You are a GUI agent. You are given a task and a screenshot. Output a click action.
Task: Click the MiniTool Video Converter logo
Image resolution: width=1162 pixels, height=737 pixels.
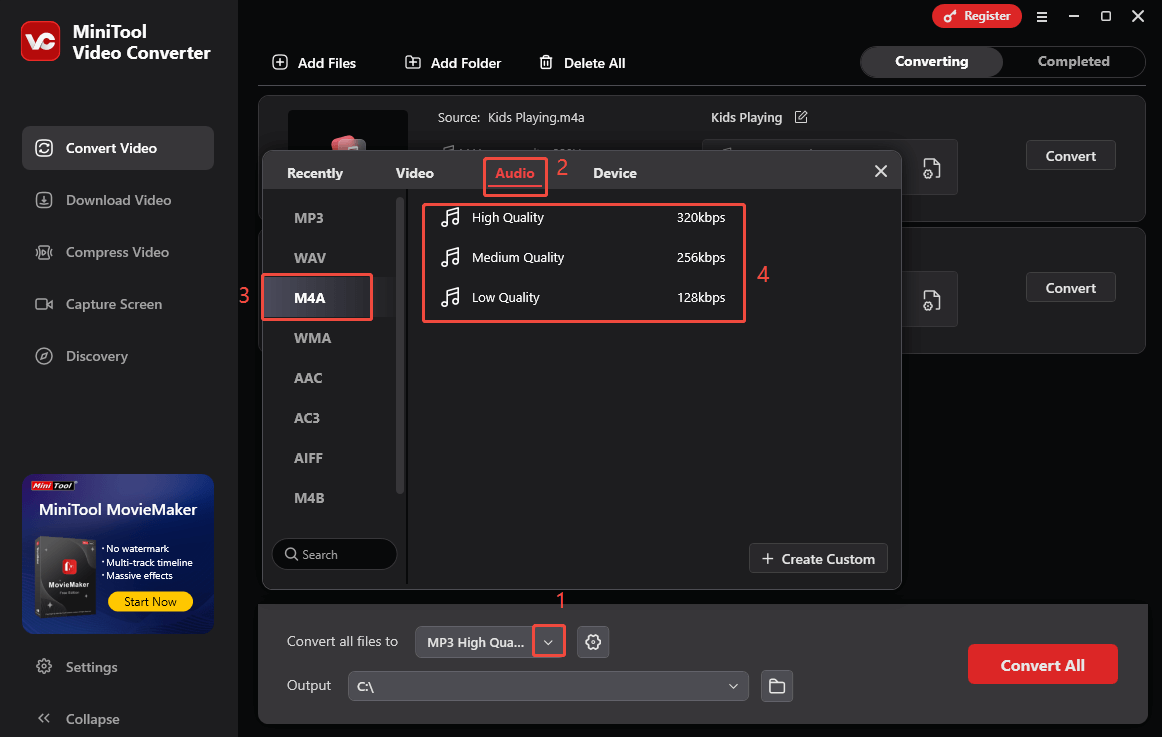click(x=41, y=41)
